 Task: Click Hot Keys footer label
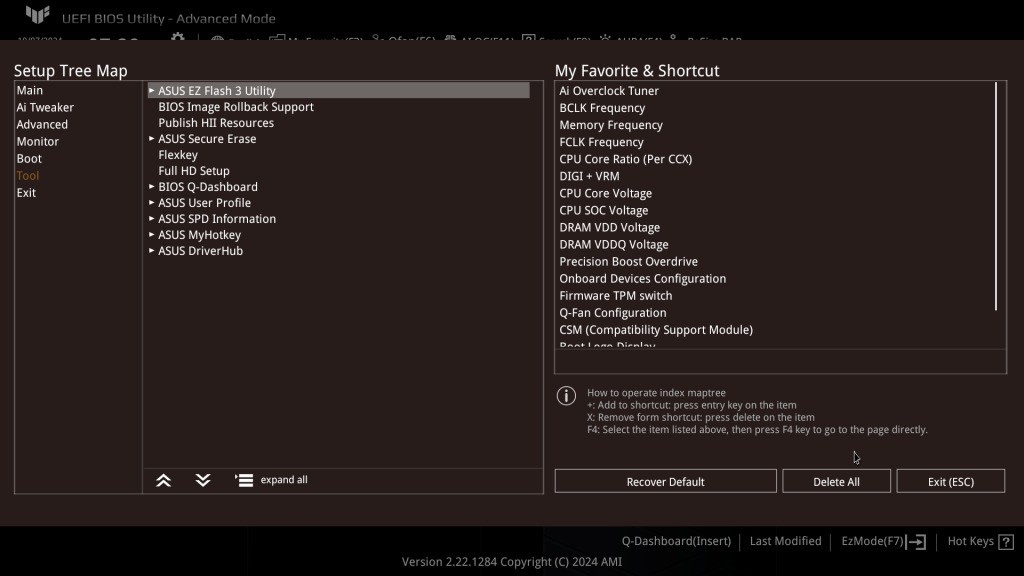[970, 541]
